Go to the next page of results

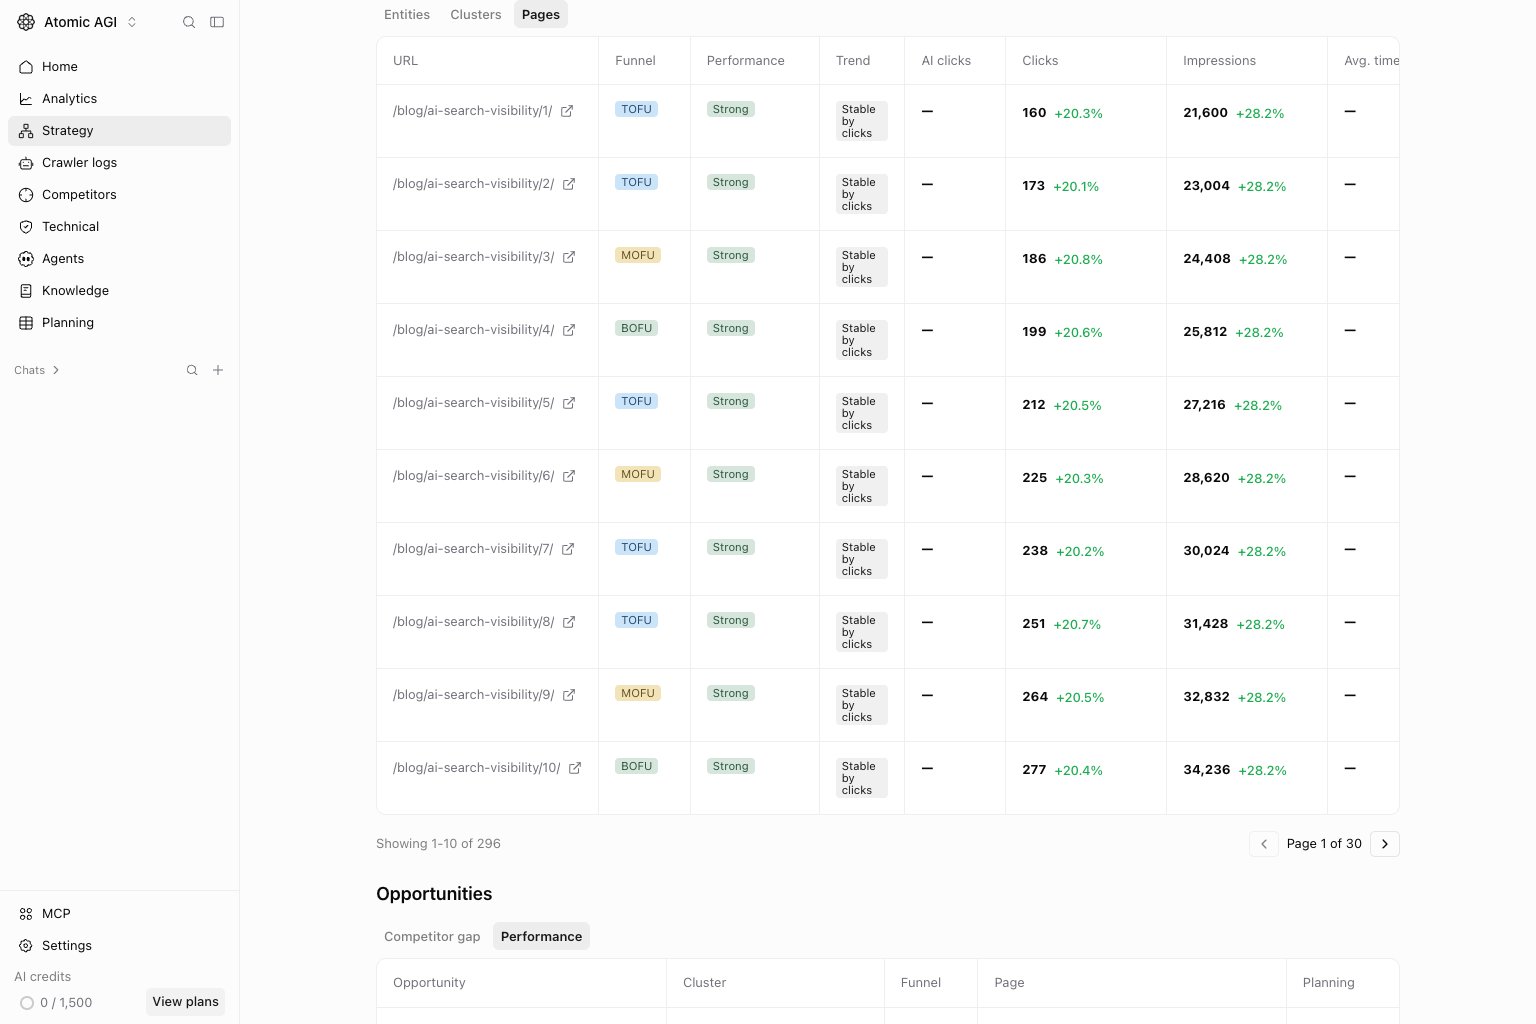[x=1385, y=844]
